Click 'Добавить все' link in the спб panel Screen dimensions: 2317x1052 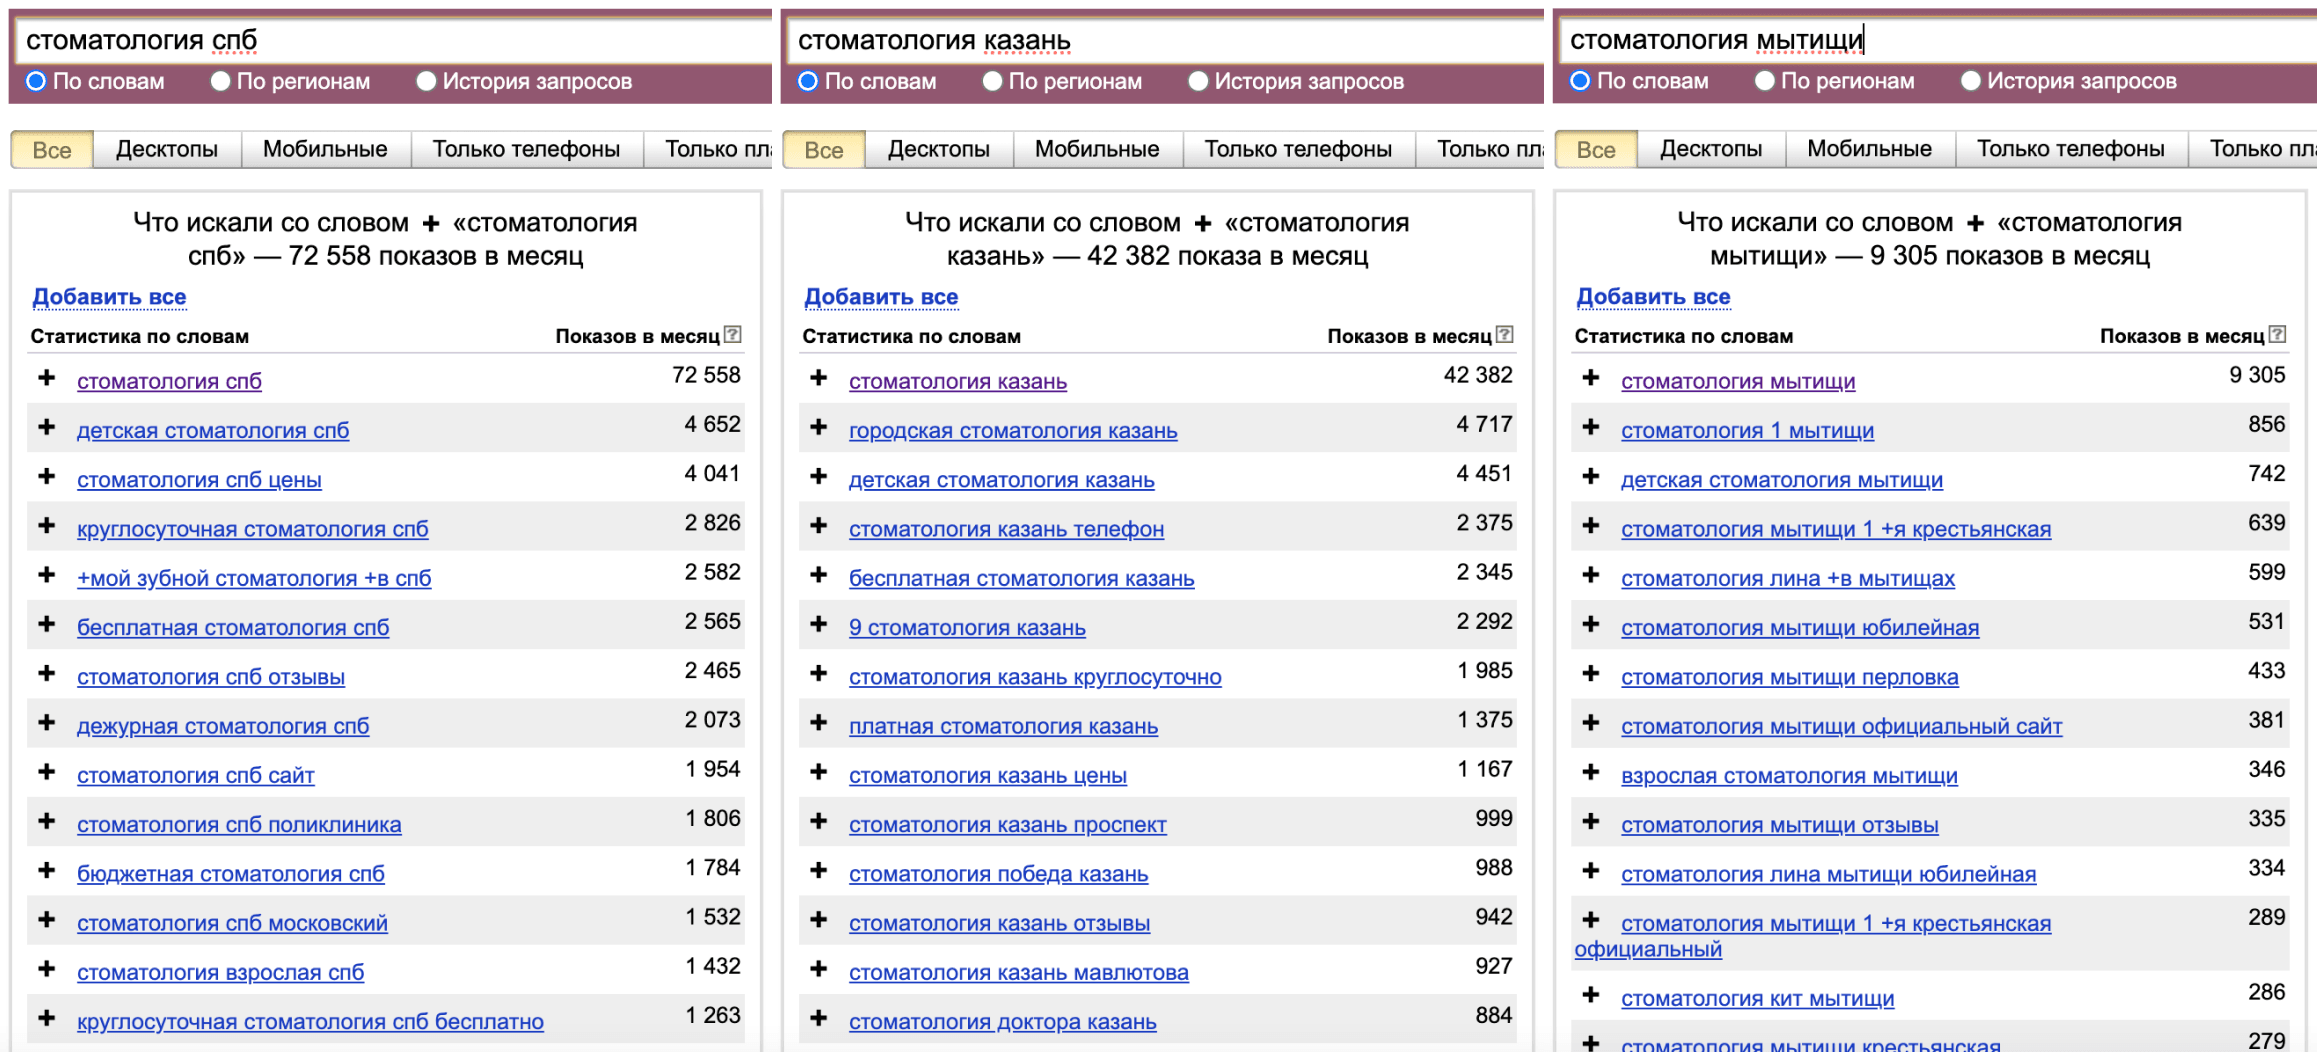109,297
